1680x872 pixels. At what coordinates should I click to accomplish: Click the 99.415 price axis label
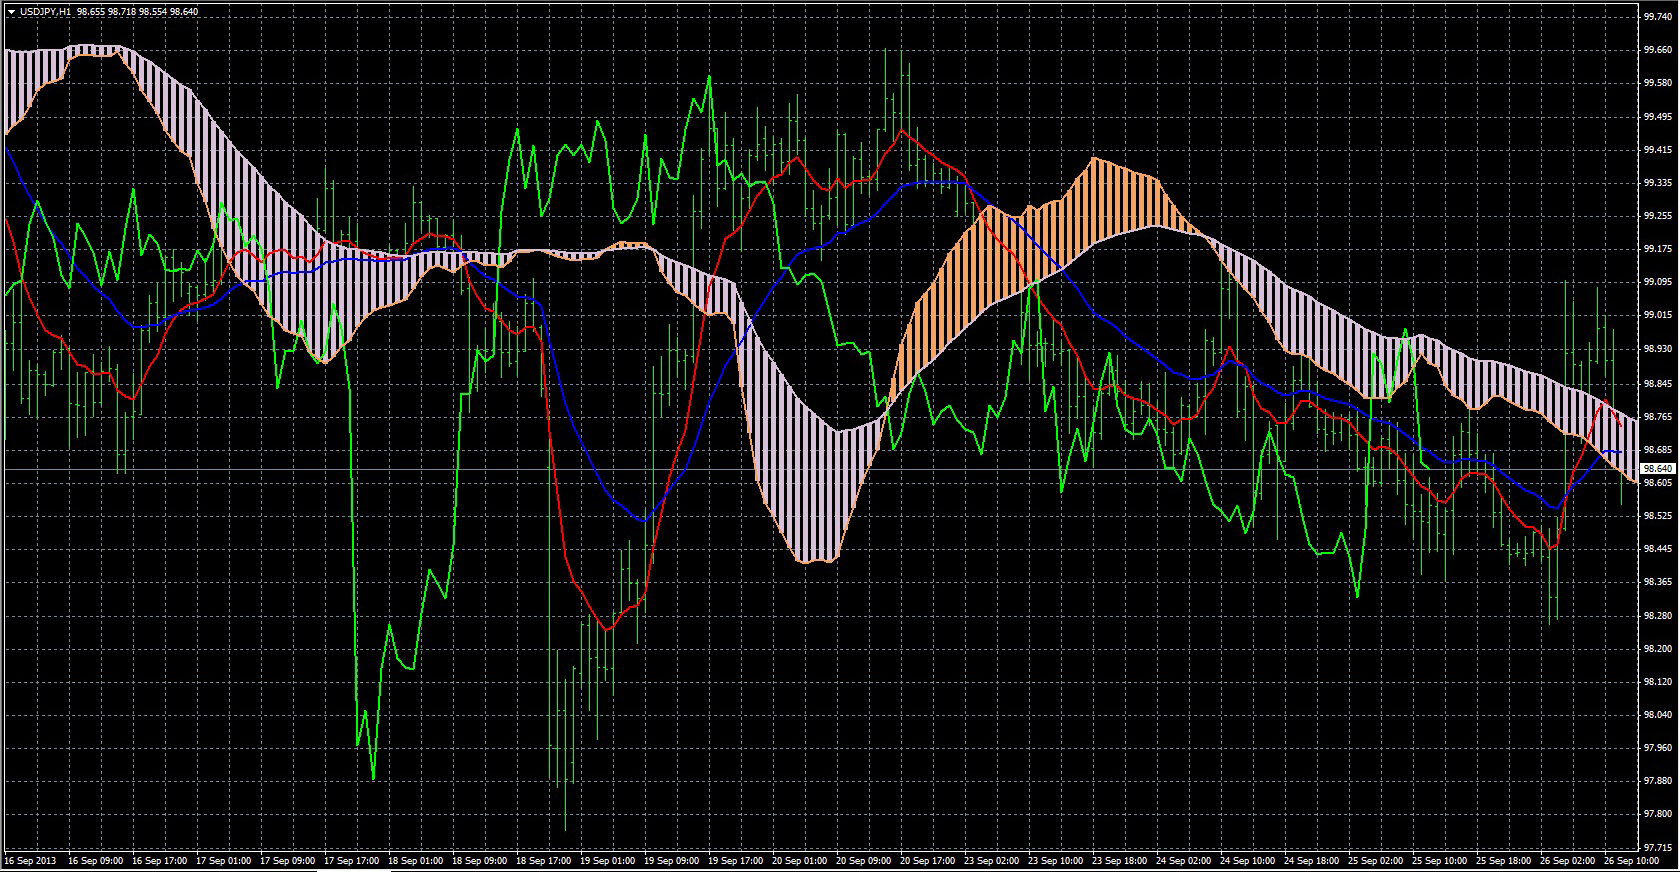pyautogui.click(x=1656, y=150)
